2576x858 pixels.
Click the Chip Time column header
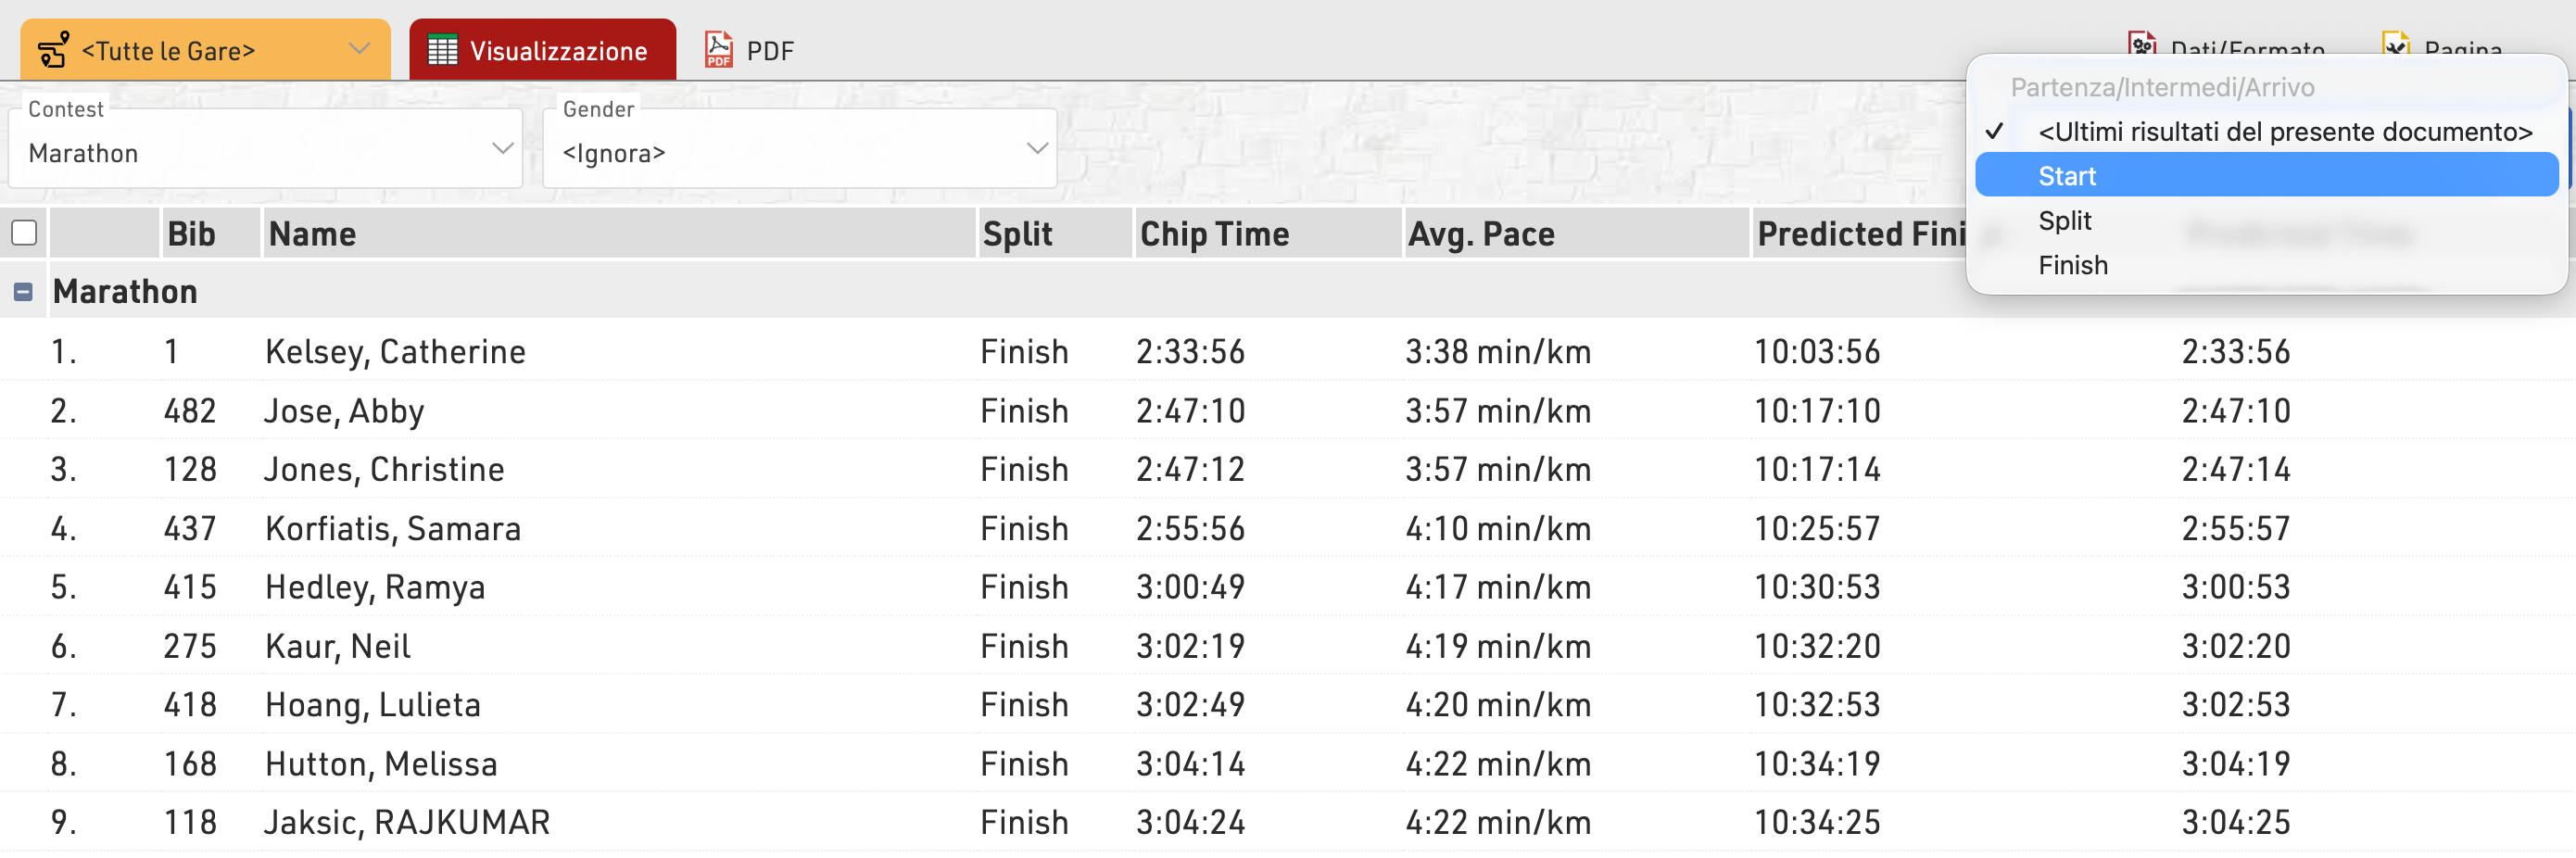pyautogui.click(x=1214, y=234)
